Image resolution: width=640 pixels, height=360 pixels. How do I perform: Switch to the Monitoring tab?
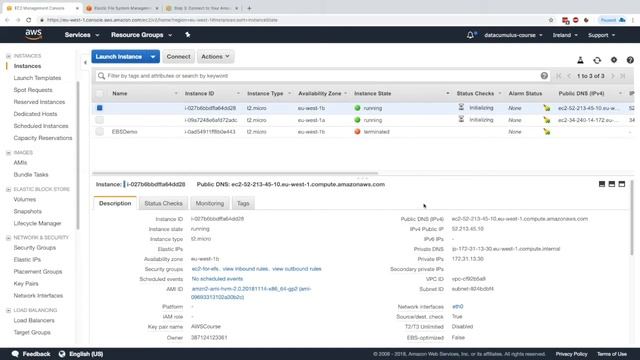point(209,203)
